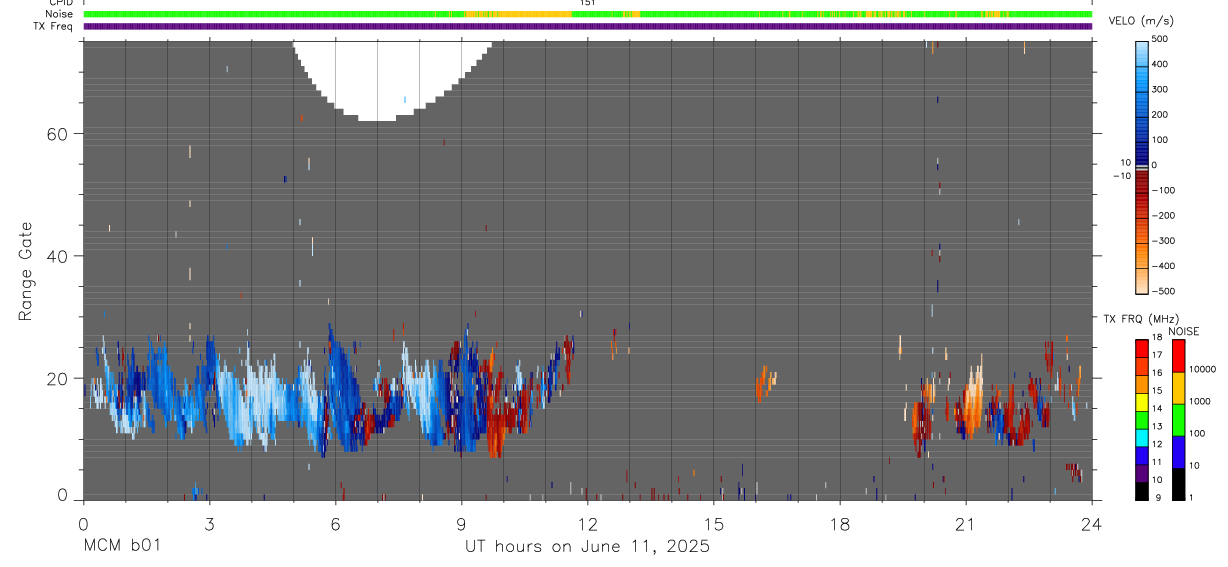The height and width of the screenshot is (567, 1228).
Task: Select the green swatch in NOISE legend
Action: [1179, 420]
